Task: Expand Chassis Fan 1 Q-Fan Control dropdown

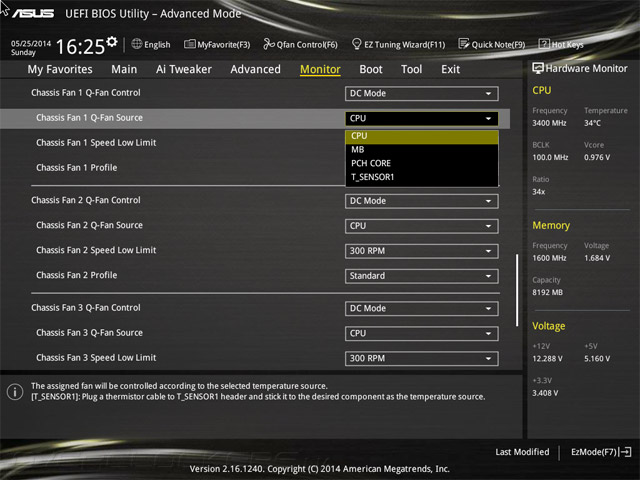Action: click(x=422, y=93)
